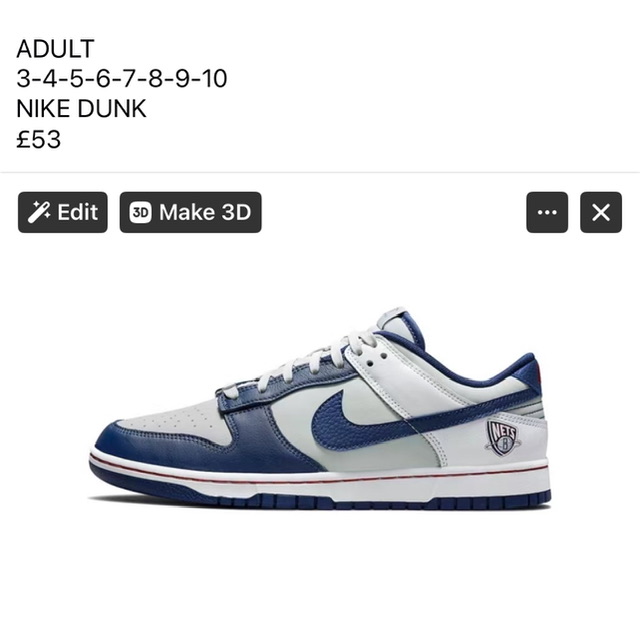The width and height of the screenshot is (640, 629).
Task: Close the image viewer with X
Action: pyautogui.click(x=601, y=212)
